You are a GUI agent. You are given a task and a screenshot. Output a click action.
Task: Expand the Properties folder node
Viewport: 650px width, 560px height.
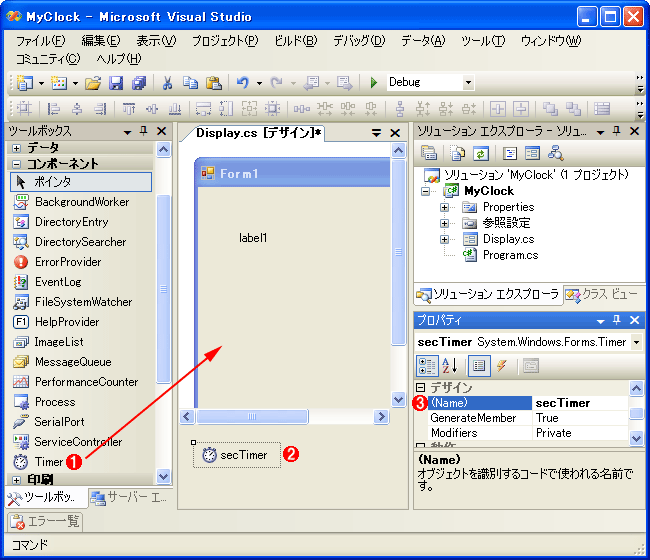click(x=444, y=207)
